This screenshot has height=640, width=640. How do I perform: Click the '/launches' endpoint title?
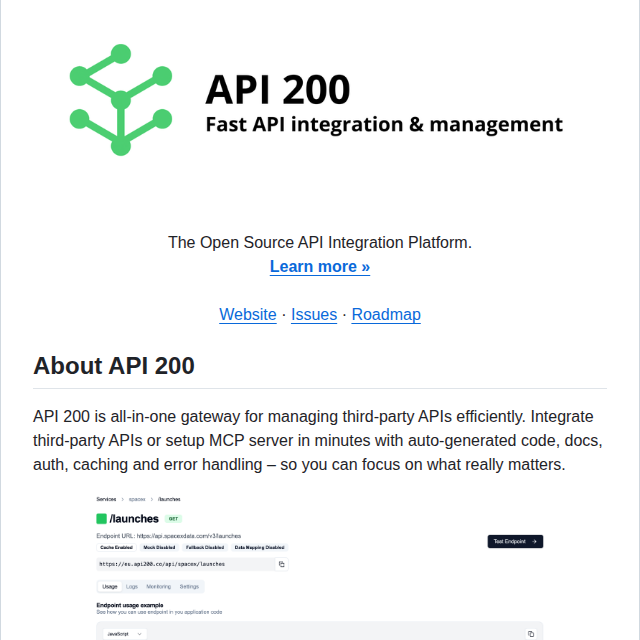click(134, 519)
